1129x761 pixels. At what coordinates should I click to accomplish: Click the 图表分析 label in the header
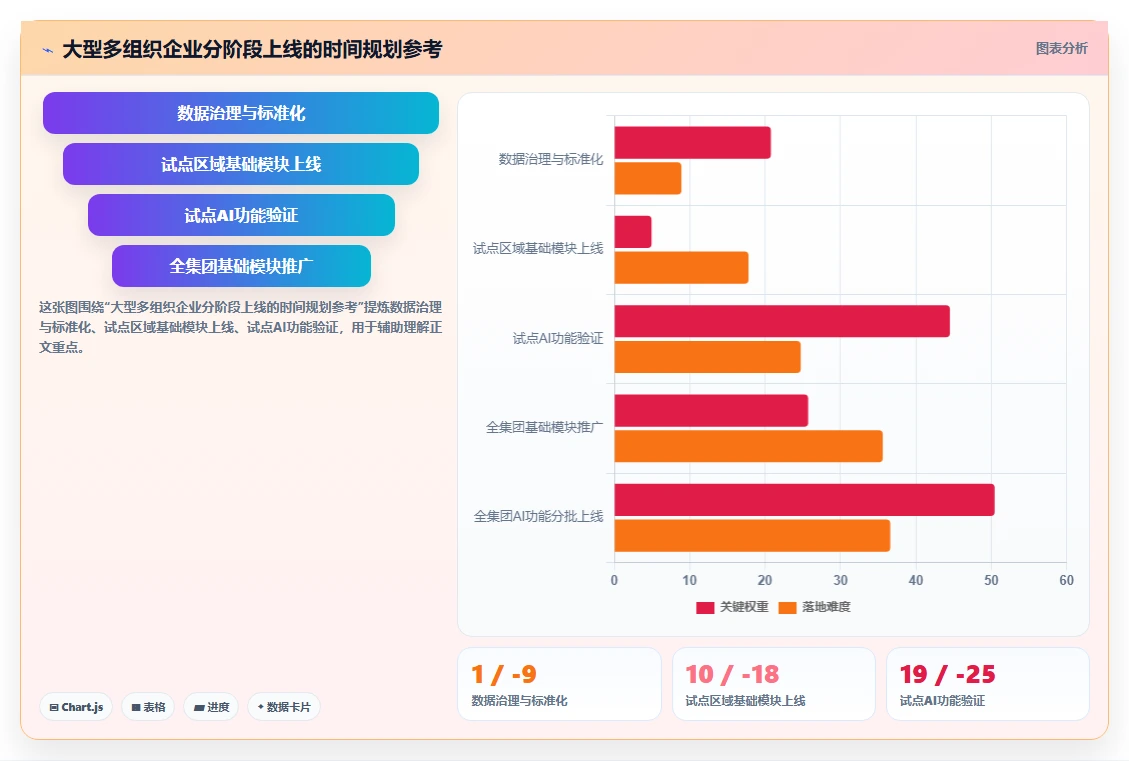(x=1061, y=48)
